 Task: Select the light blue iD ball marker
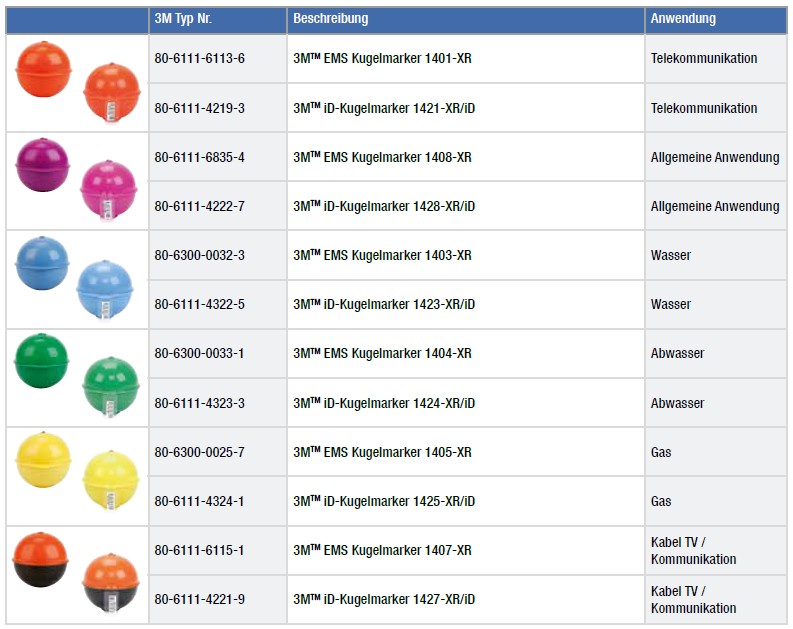pos(105,288)
